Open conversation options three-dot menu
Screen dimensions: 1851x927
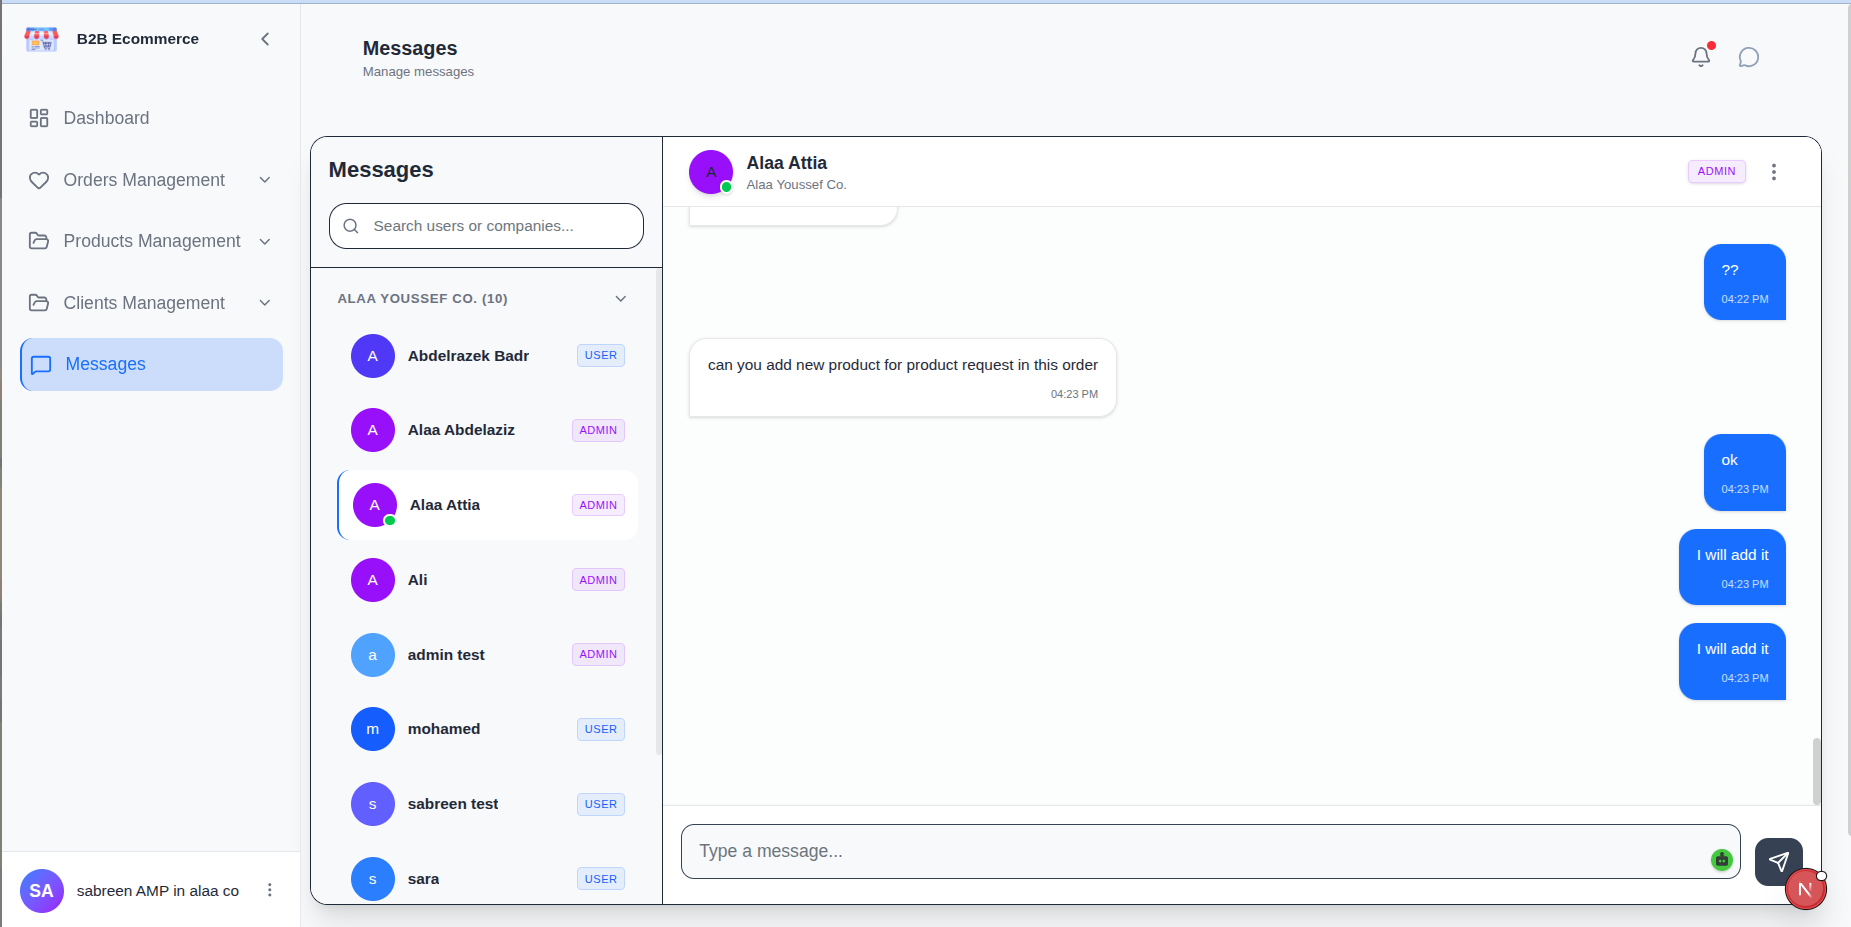pos(1774,172)
